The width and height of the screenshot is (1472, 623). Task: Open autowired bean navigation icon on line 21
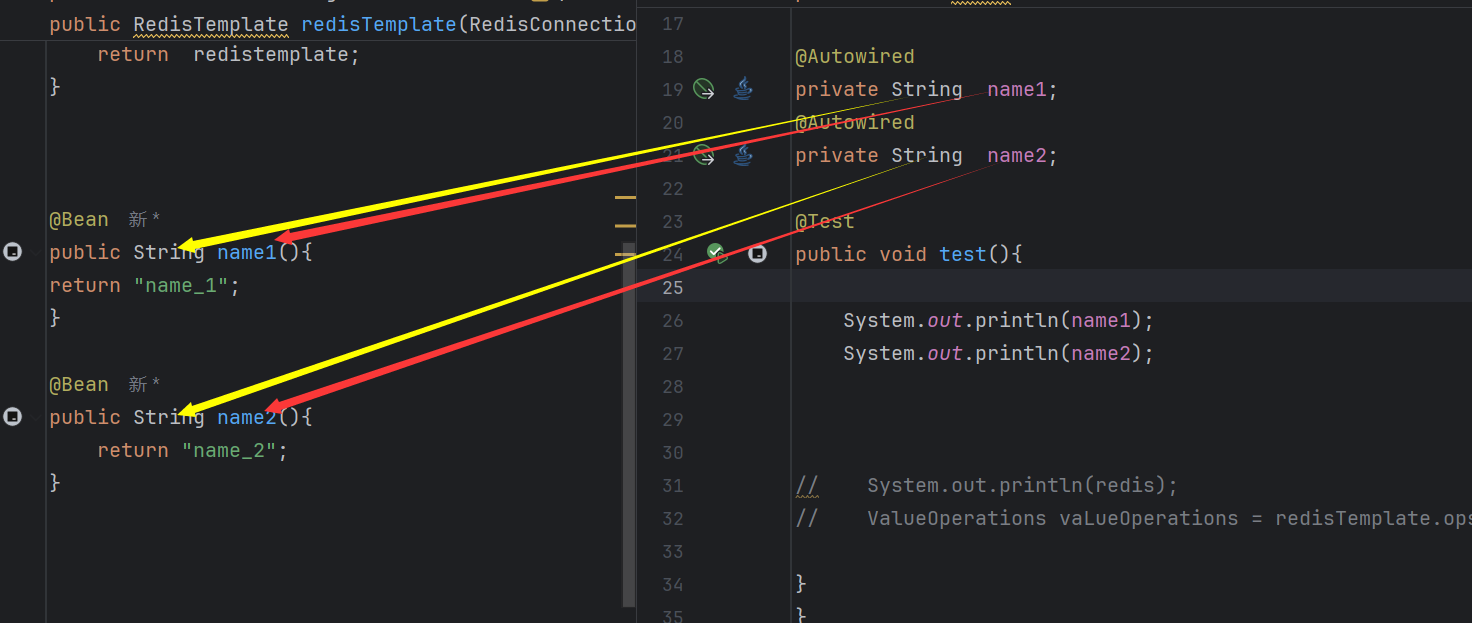click(704, 155)
